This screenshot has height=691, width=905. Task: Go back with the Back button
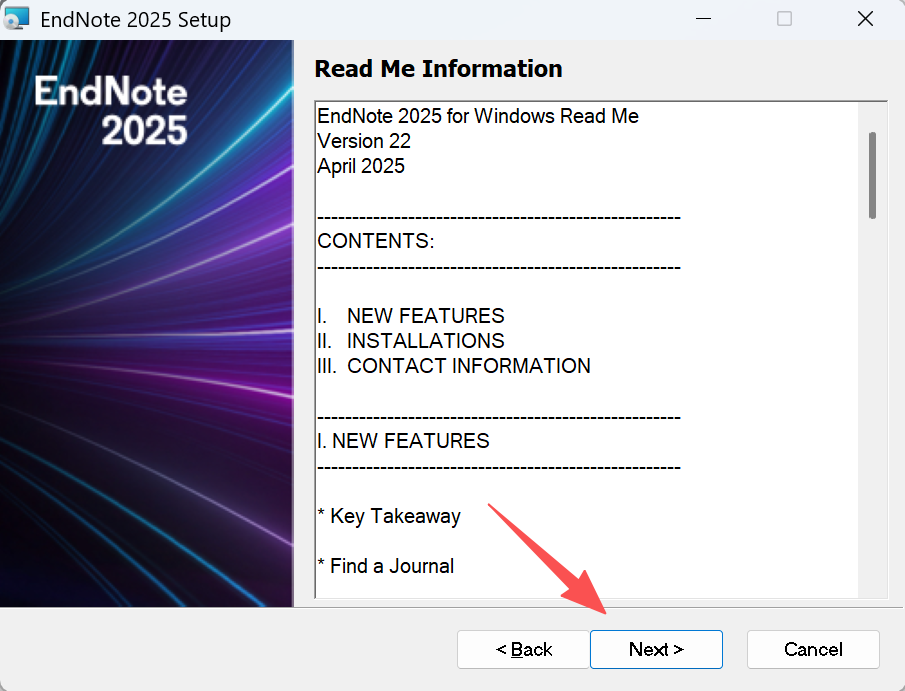point(524,649)
